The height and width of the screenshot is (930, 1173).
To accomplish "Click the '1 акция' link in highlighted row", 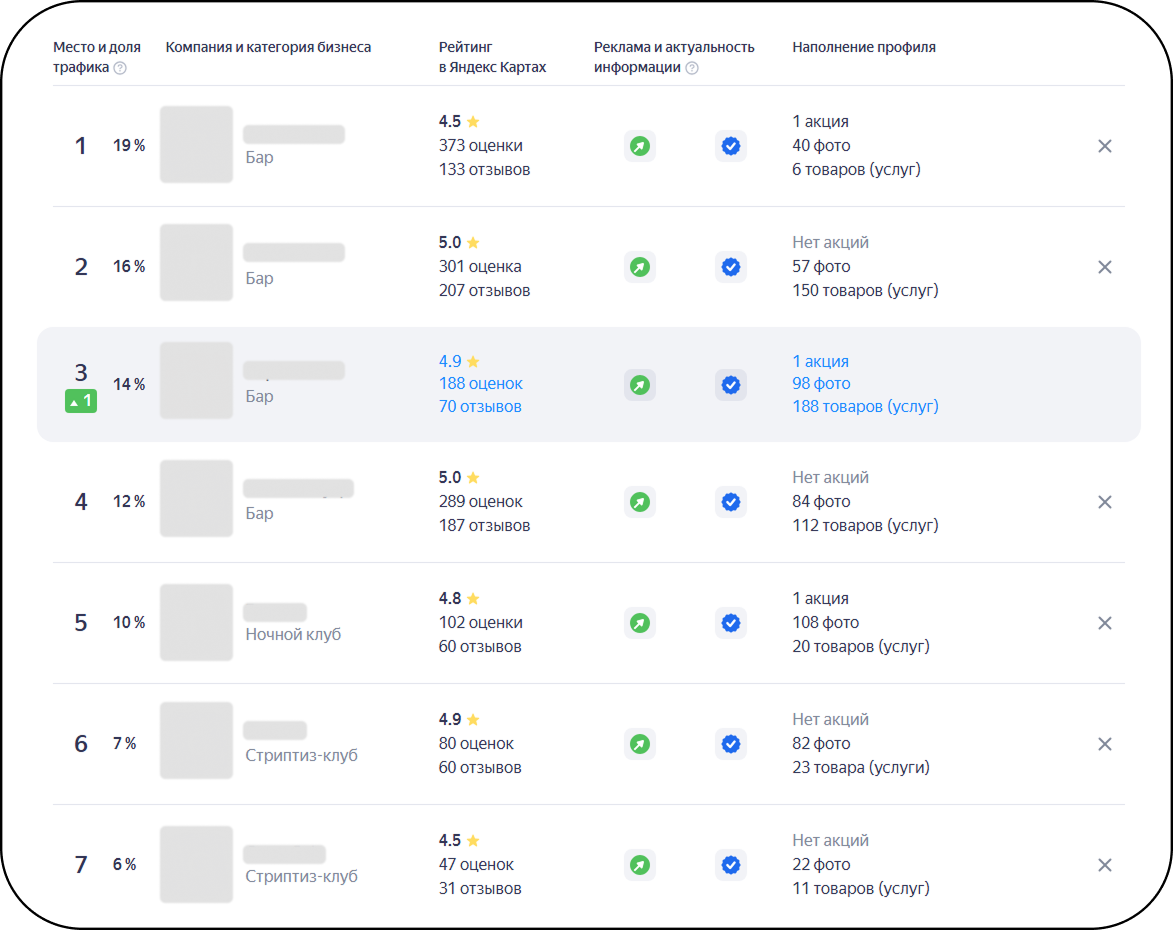I will tap(820, 361).
